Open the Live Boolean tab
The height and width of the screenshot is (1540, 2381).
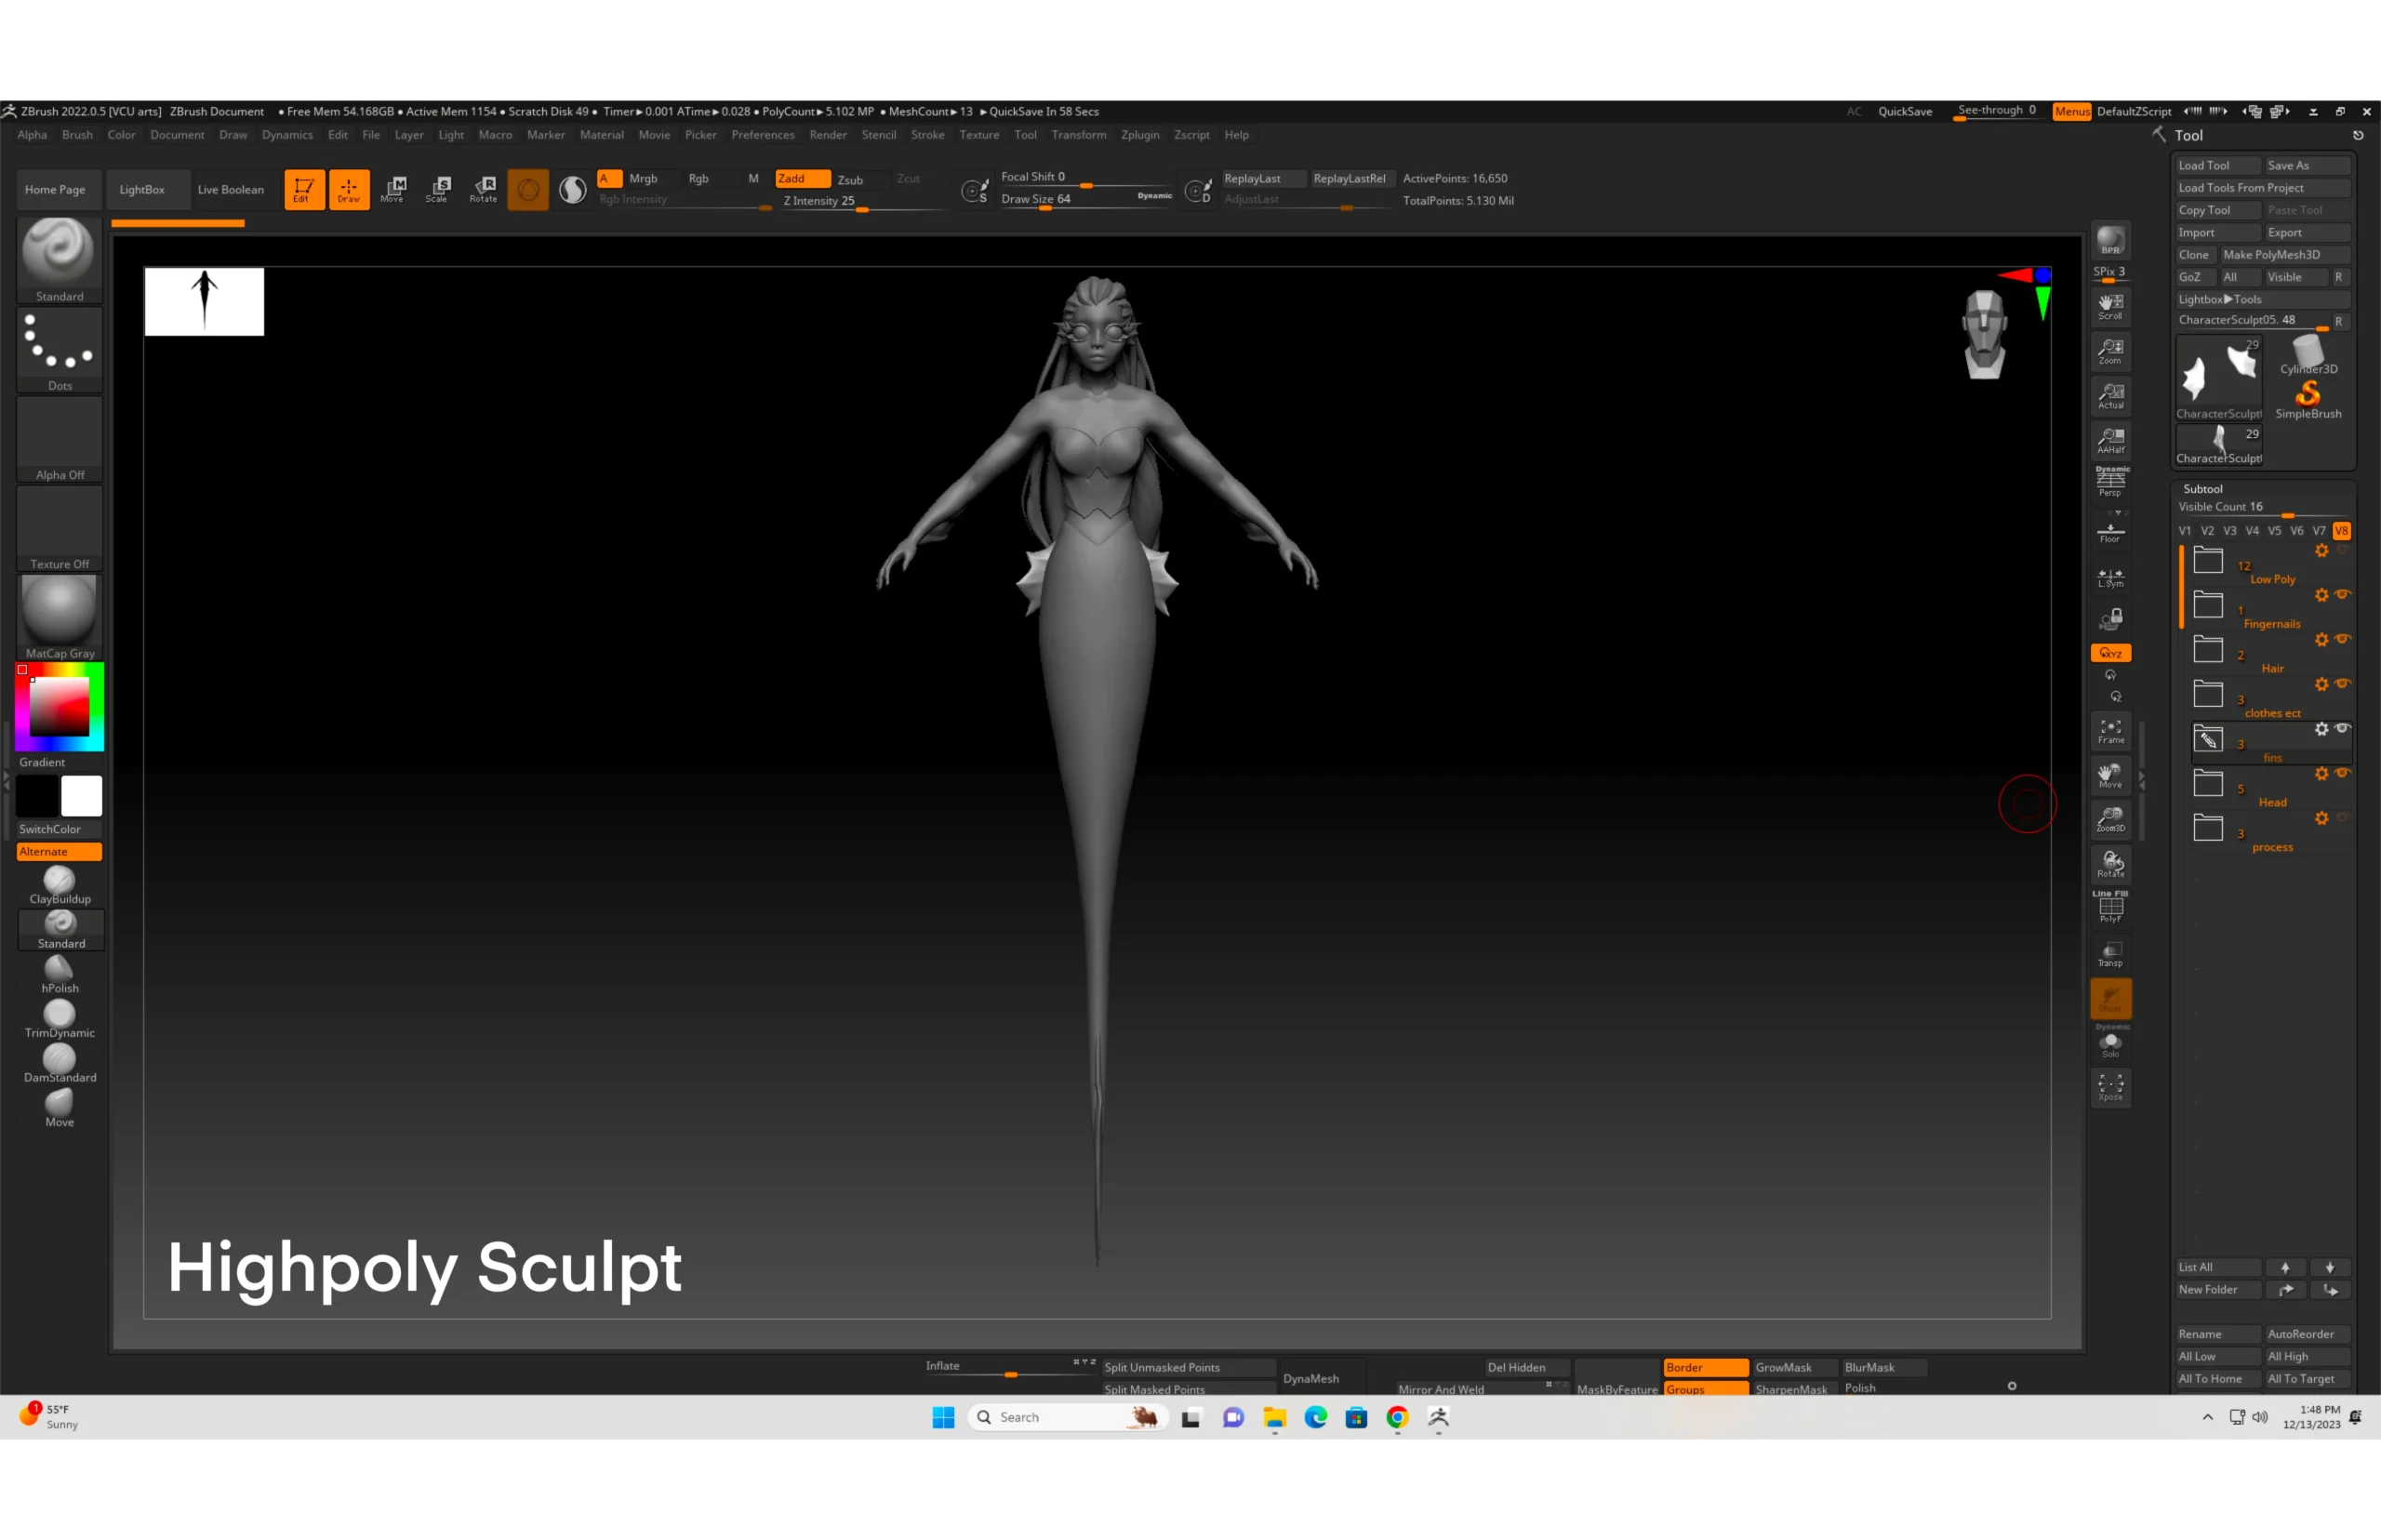tap(231, 189)
